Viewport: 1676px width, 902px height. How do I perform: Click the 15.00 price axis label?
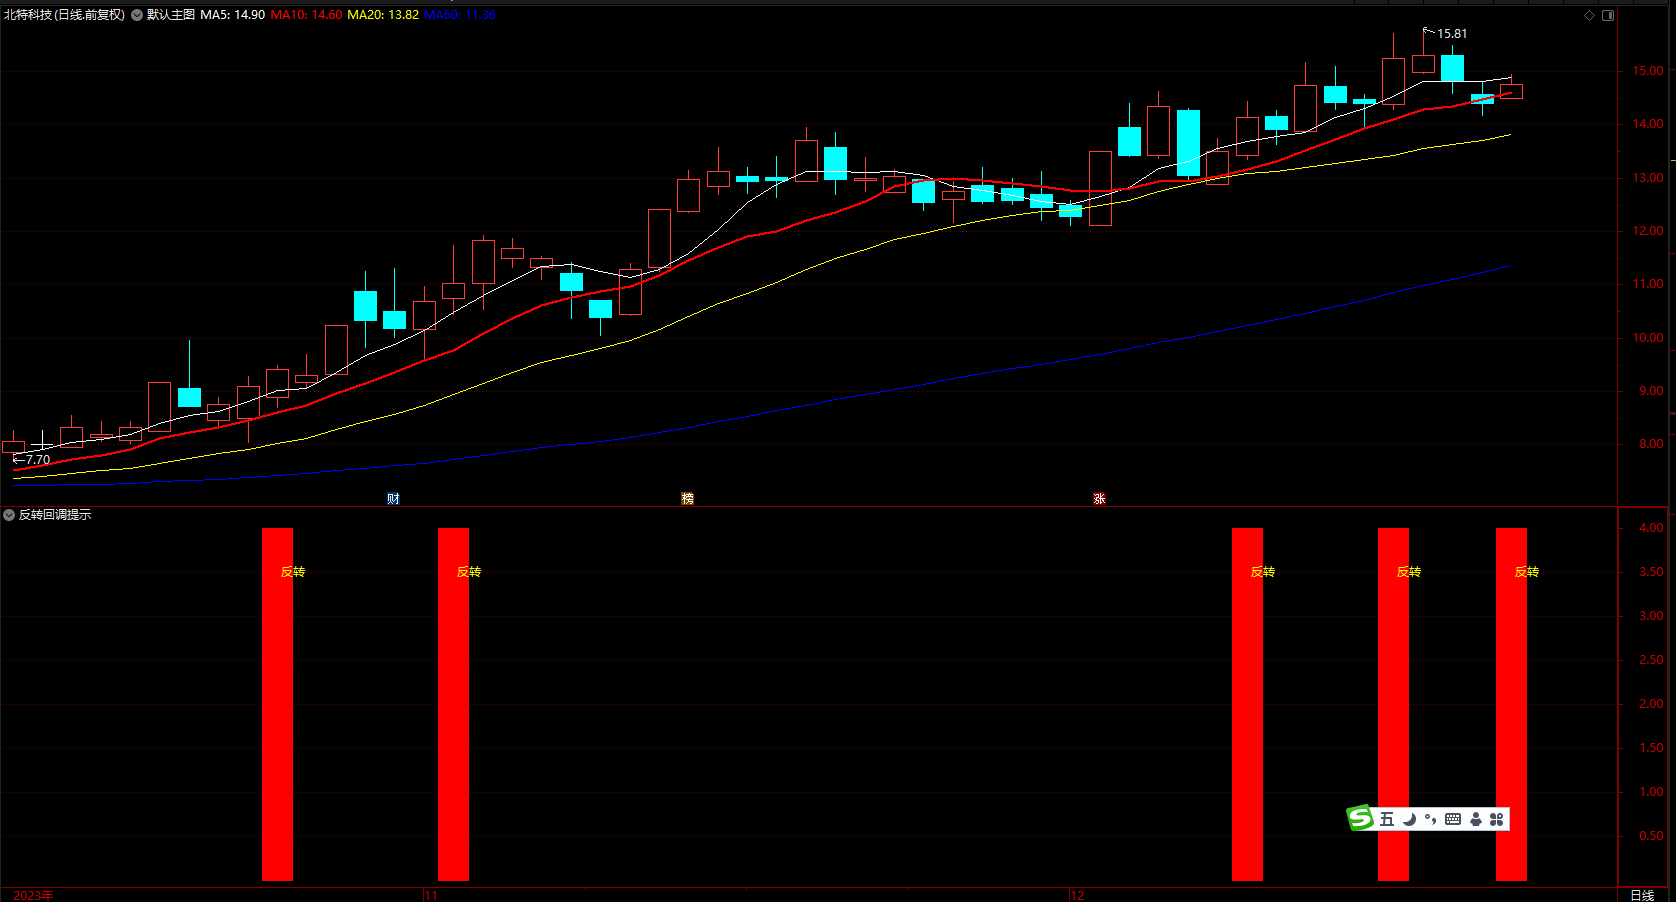click(1648, 71)
